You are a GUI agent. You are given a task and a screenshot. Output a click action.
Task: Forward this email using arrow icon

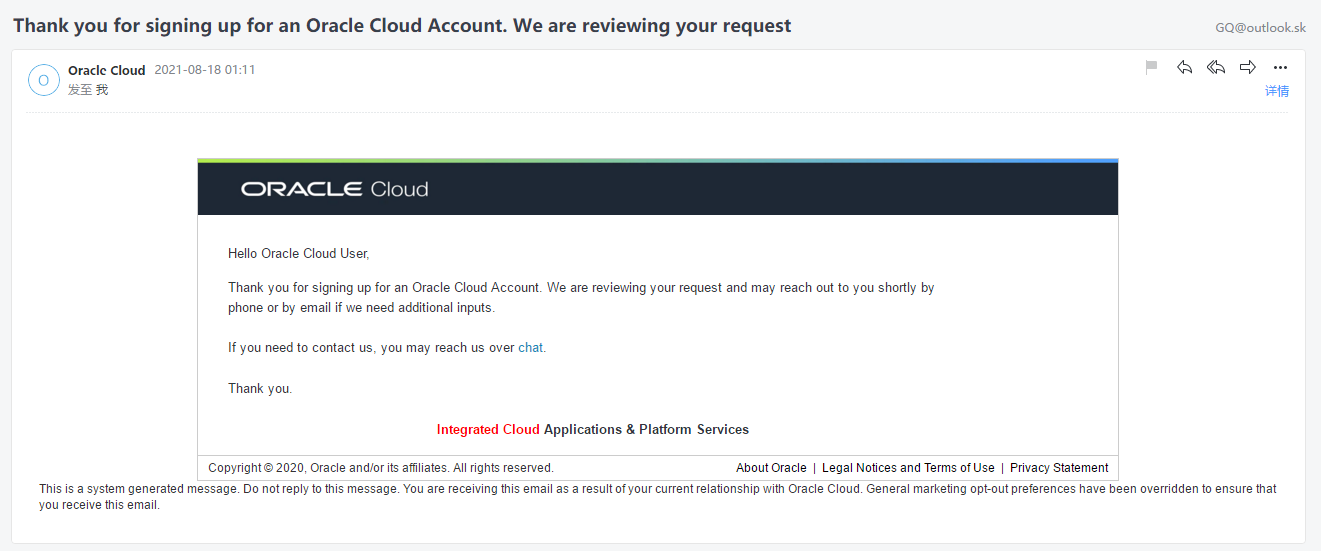click(1248, 67)
